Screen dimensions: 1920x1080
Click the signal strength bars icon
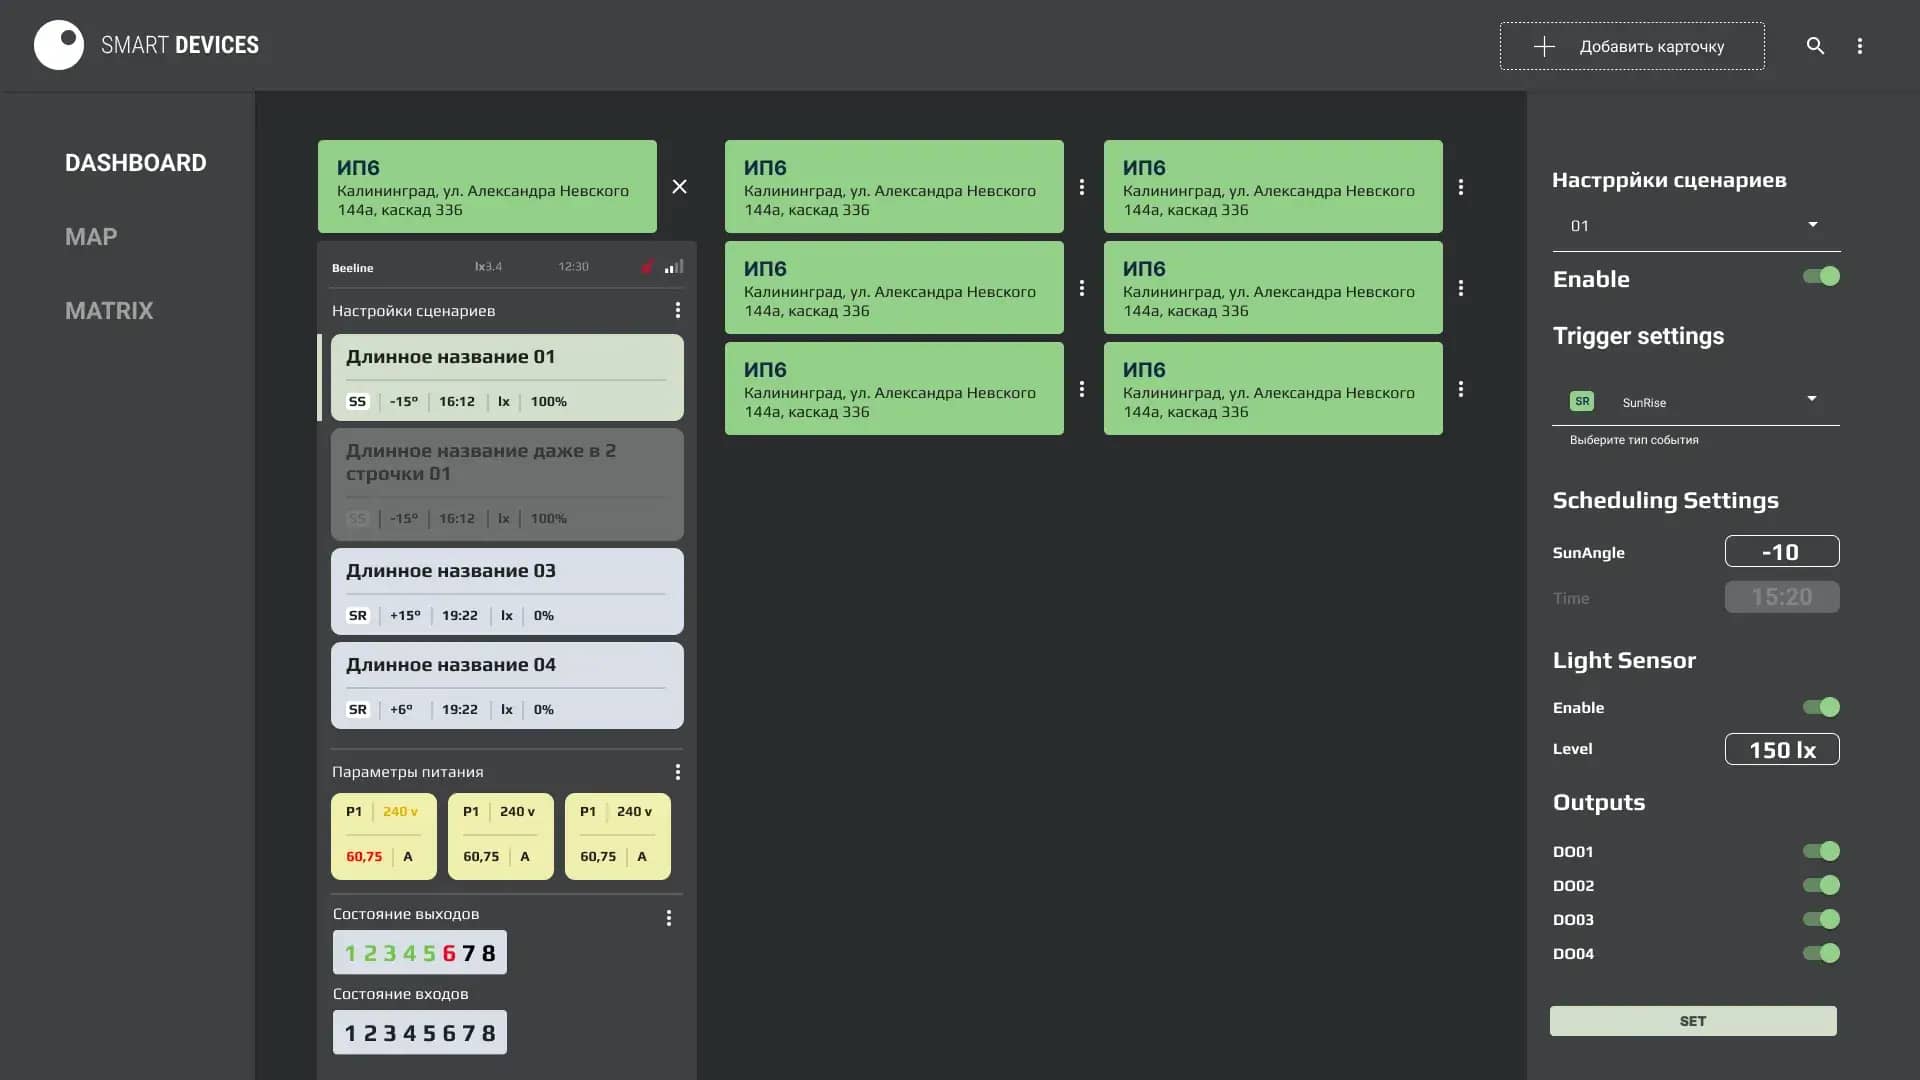(674, 267)
